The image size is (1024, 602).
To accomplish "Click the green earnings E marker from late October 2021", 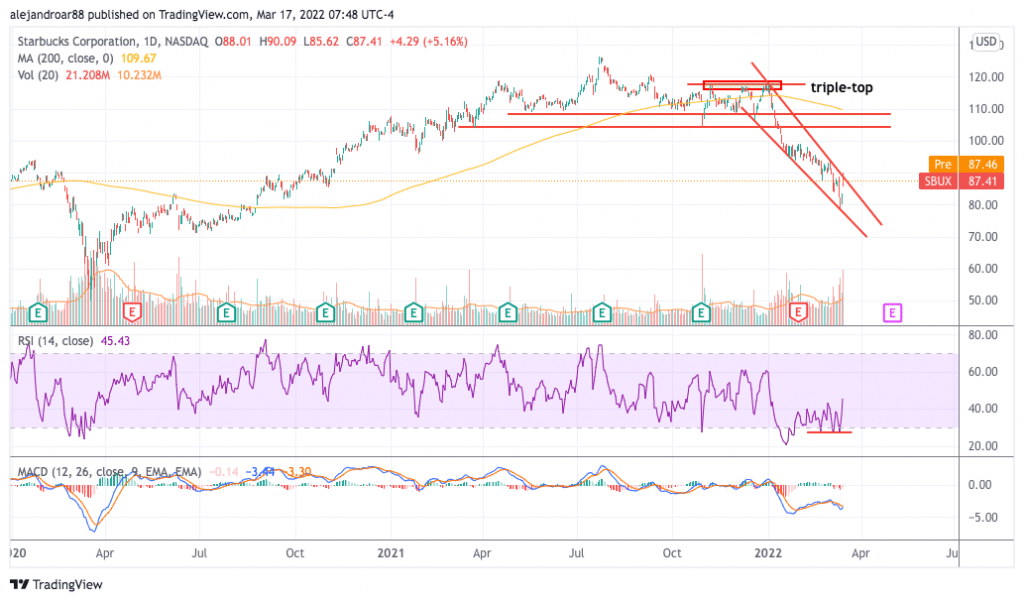I will (x=701, y=312).
